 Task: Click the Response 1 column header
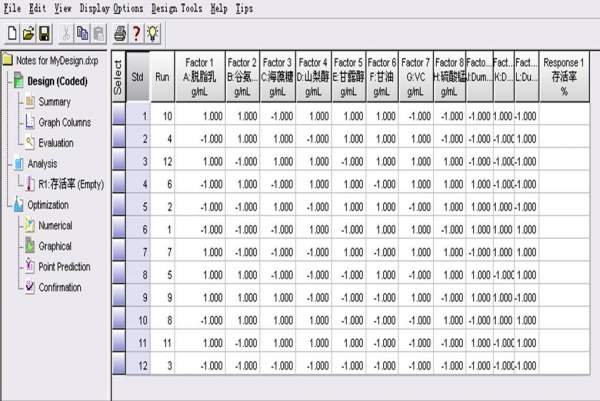564,77
